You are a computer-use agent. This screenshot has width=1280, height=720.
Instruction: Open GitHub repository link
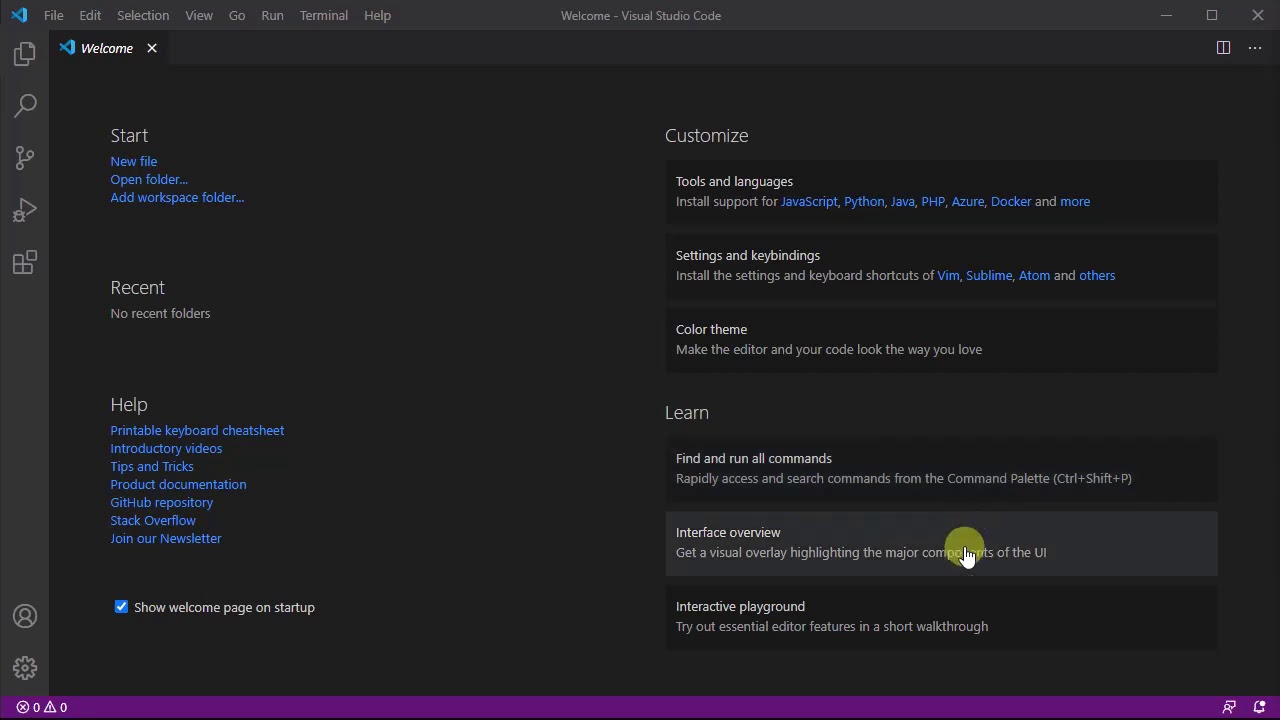(x=161, y=502)
